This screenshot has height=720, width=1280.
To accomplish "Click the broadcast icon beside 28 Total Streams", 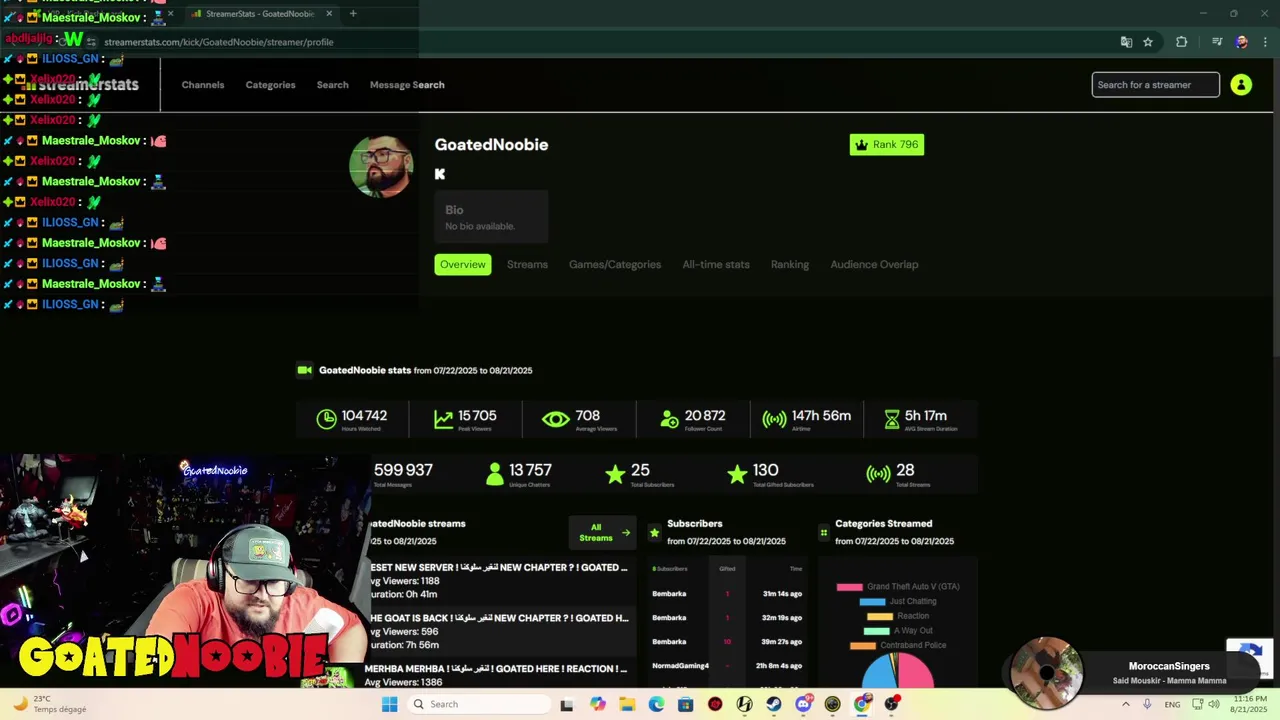I will (x=878, y=474).
